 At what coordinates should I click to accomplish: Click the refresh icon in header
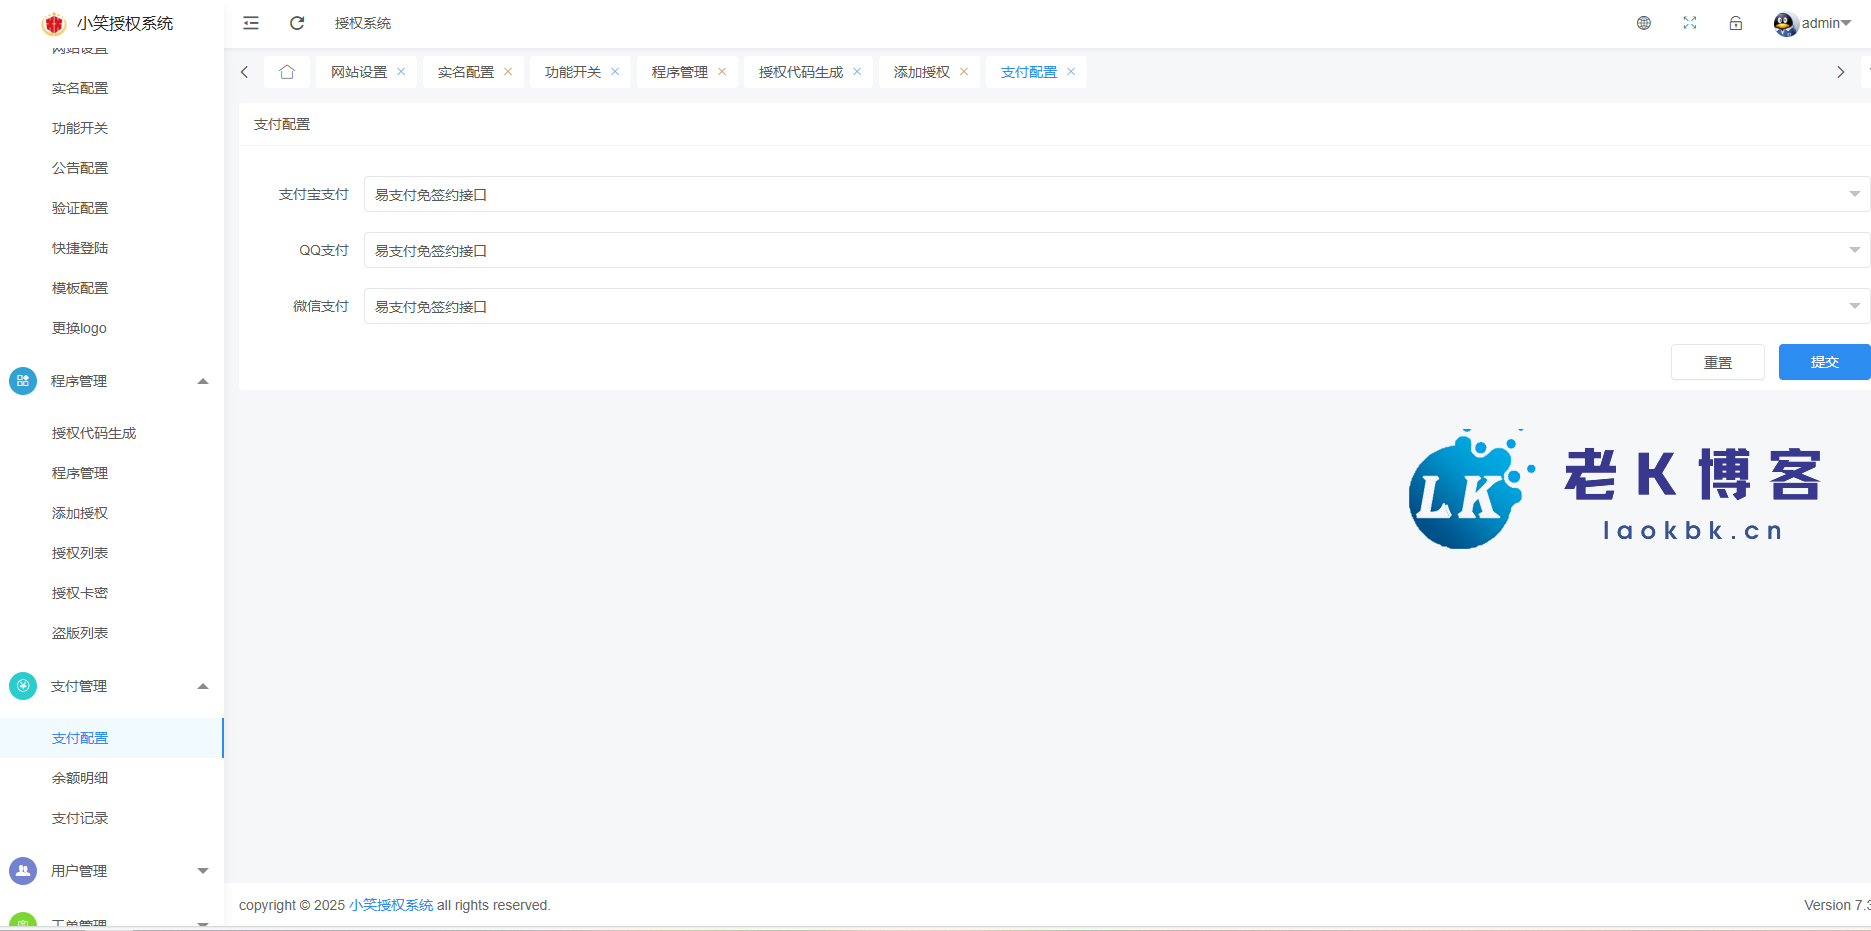297,23
